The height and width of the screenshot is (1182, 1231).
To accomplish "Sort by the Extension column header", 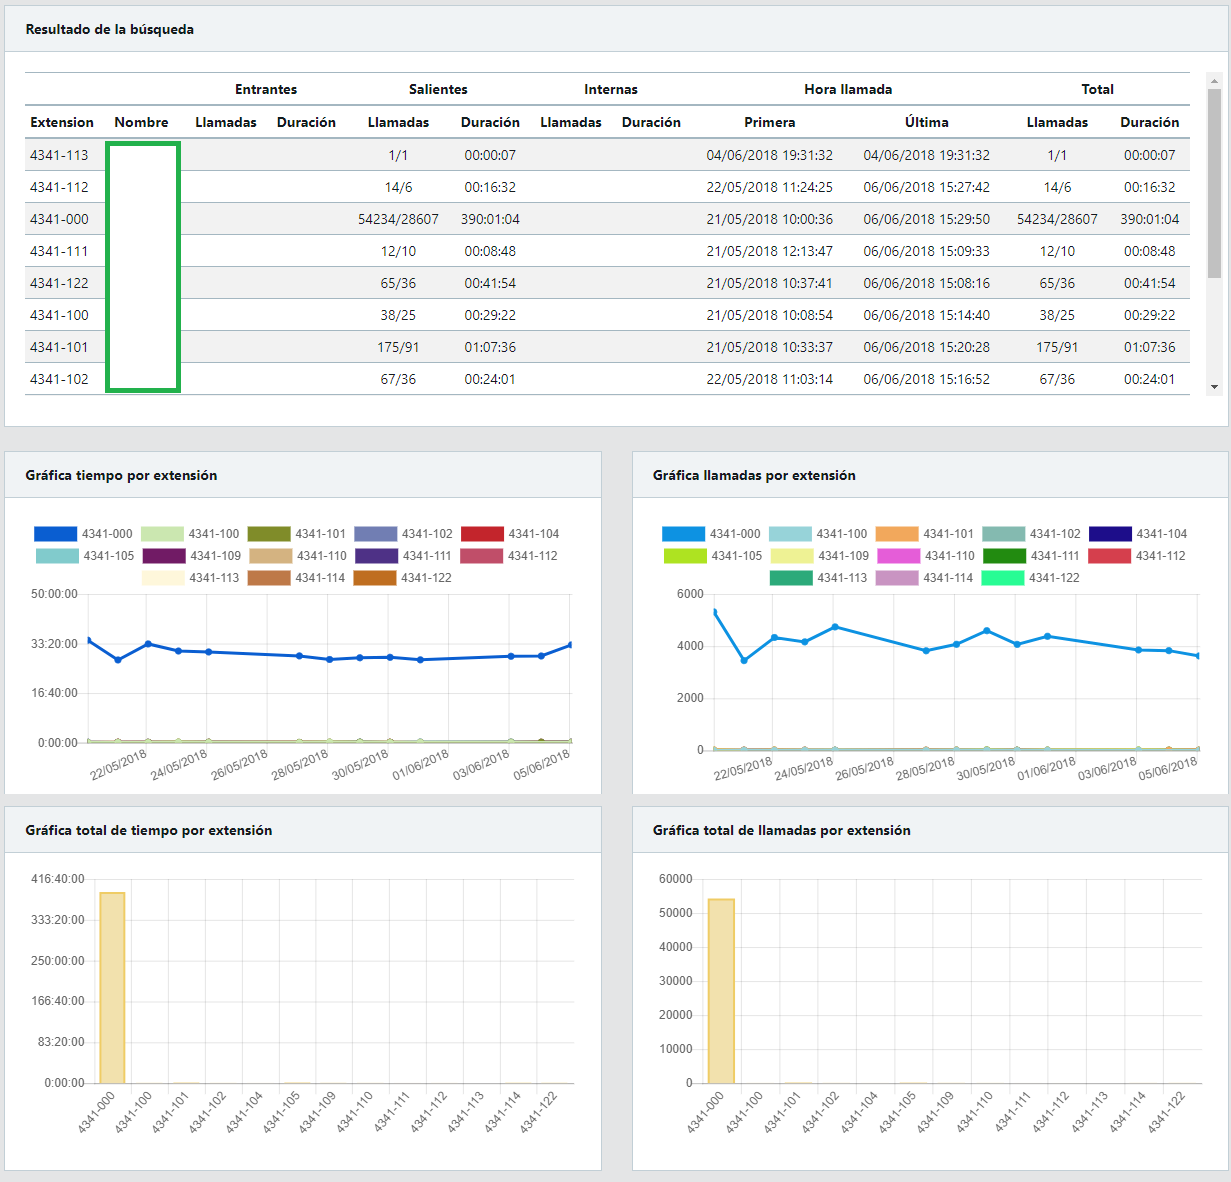I will (x=62, y=122).
